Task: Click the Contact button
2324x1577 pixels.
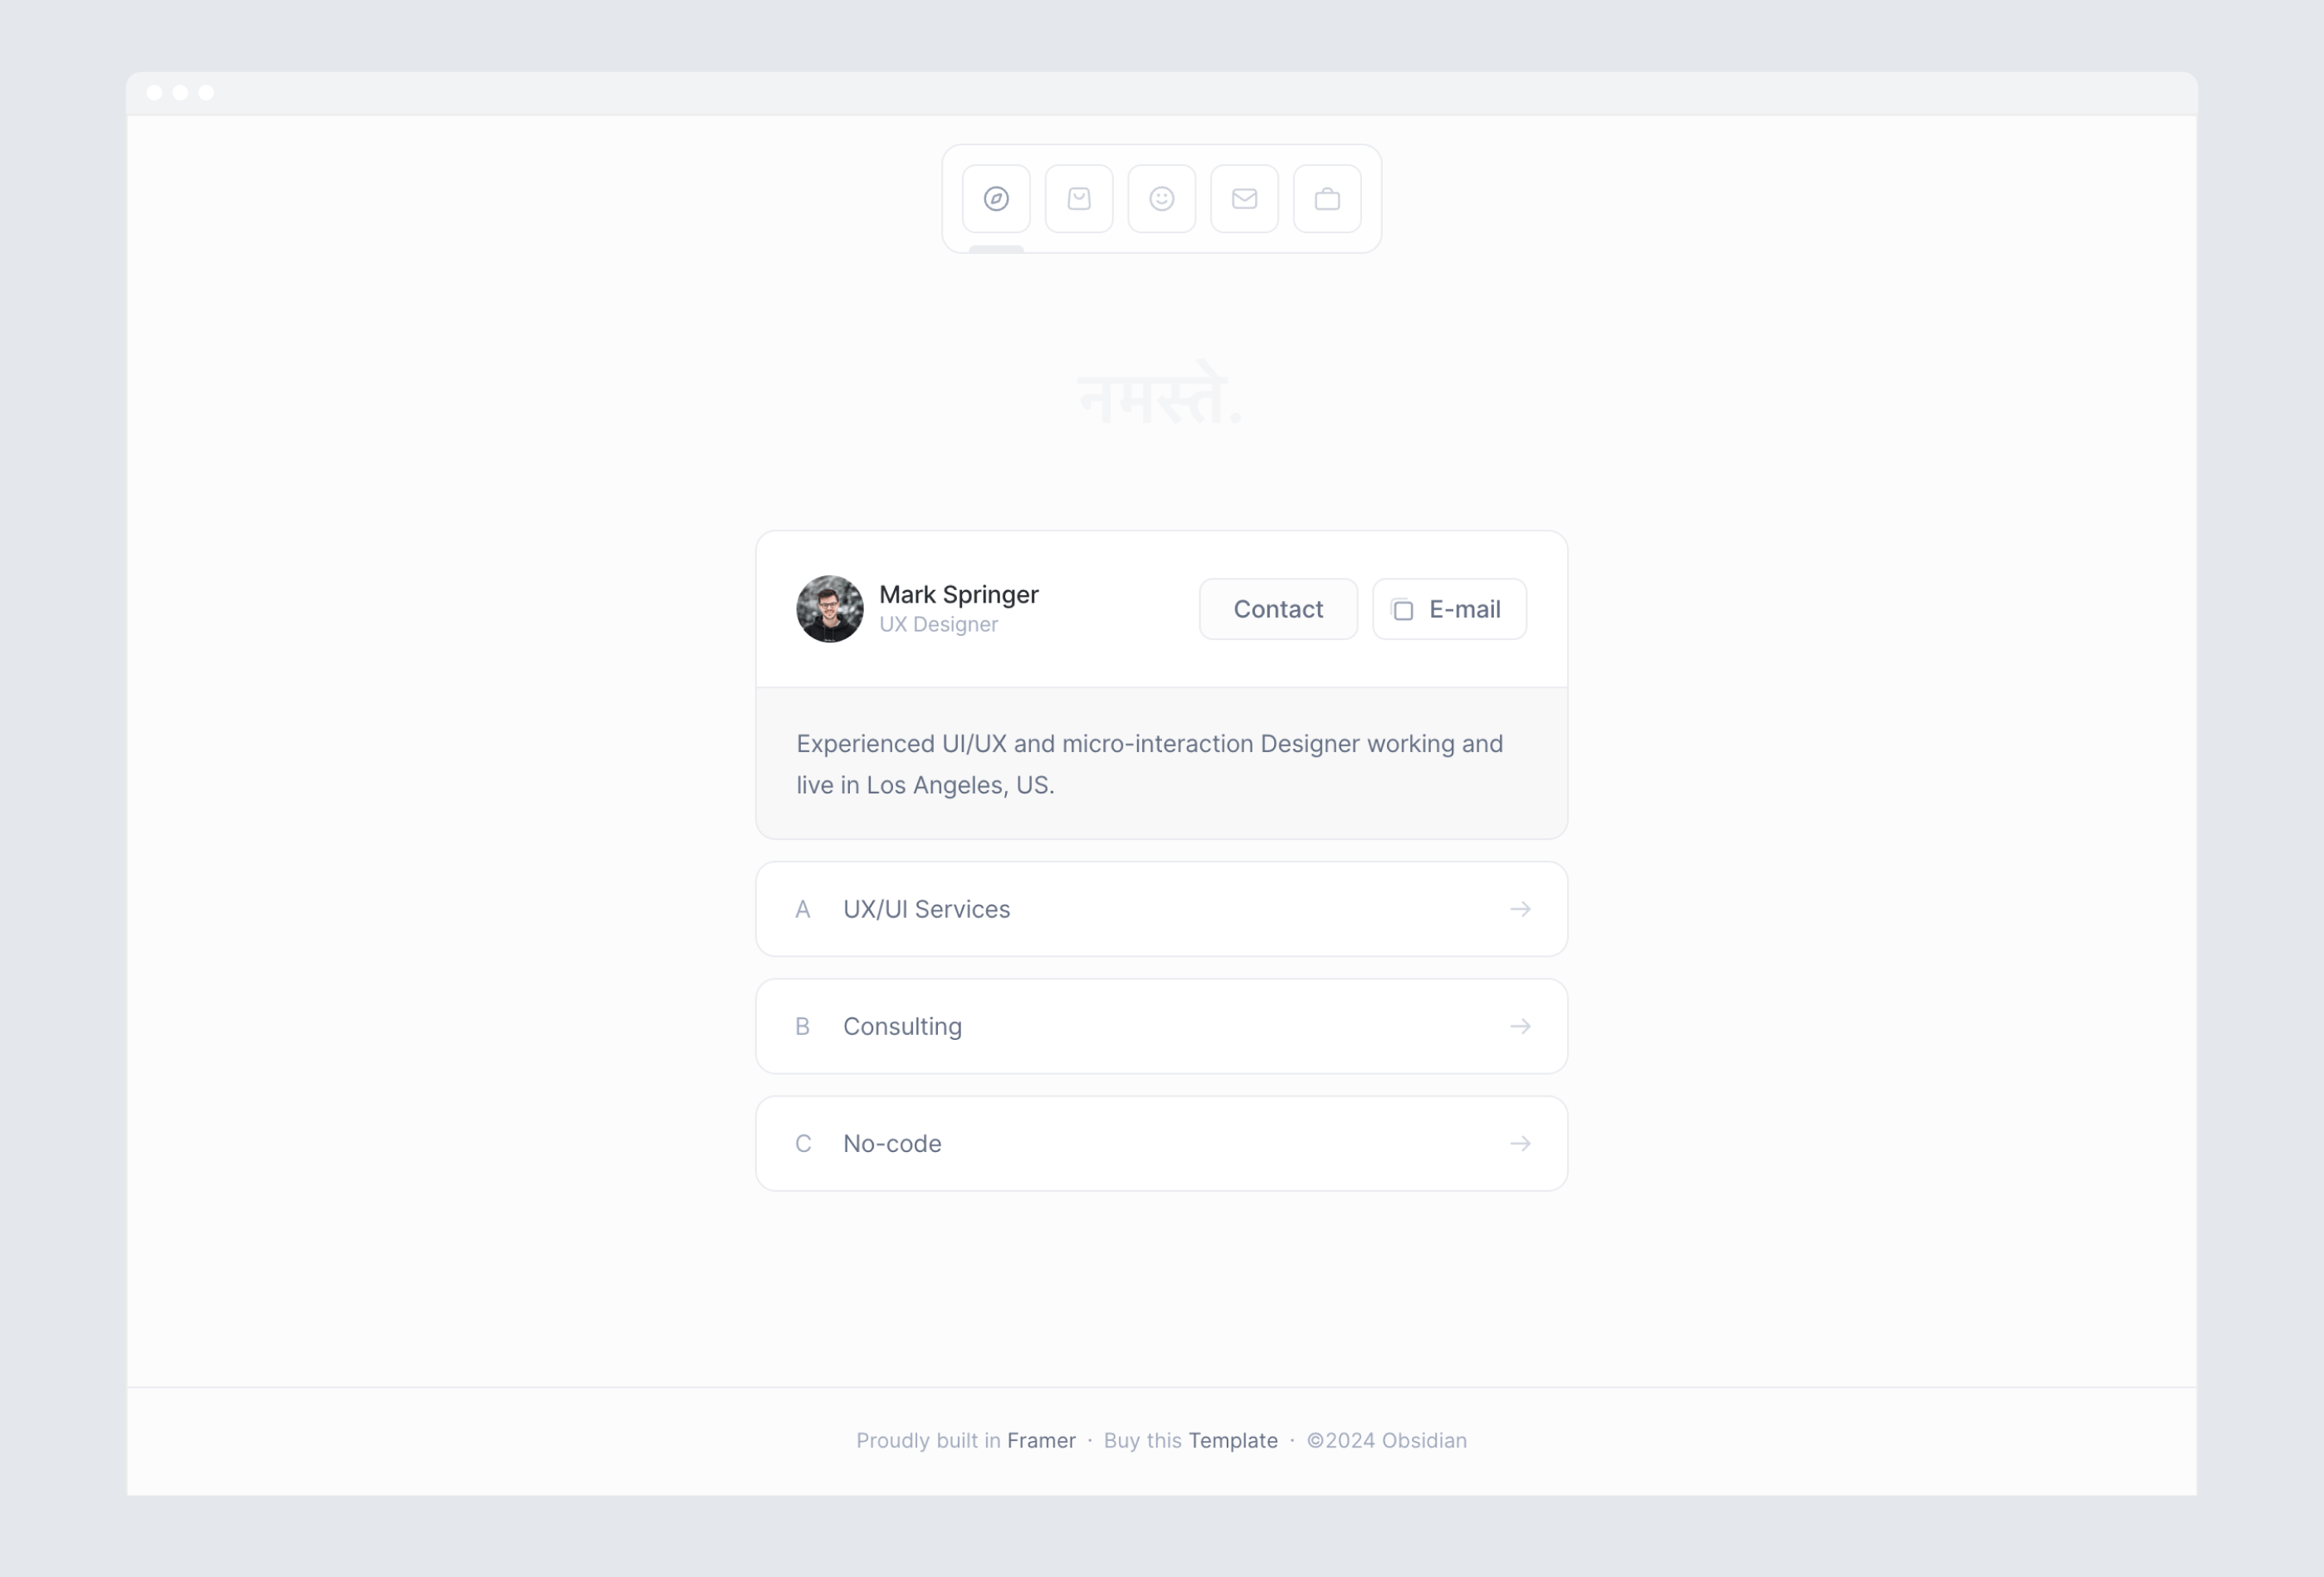Action: click(x=1277, y=608)
